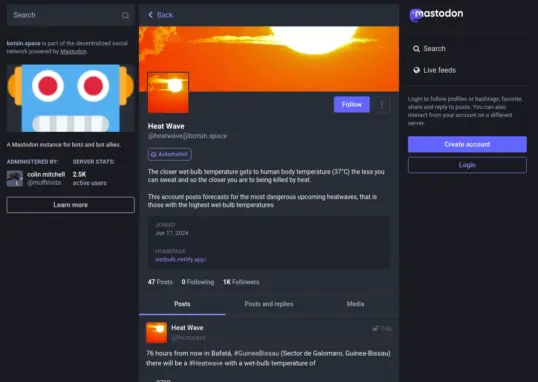Click the Login button

coord(467,165)
